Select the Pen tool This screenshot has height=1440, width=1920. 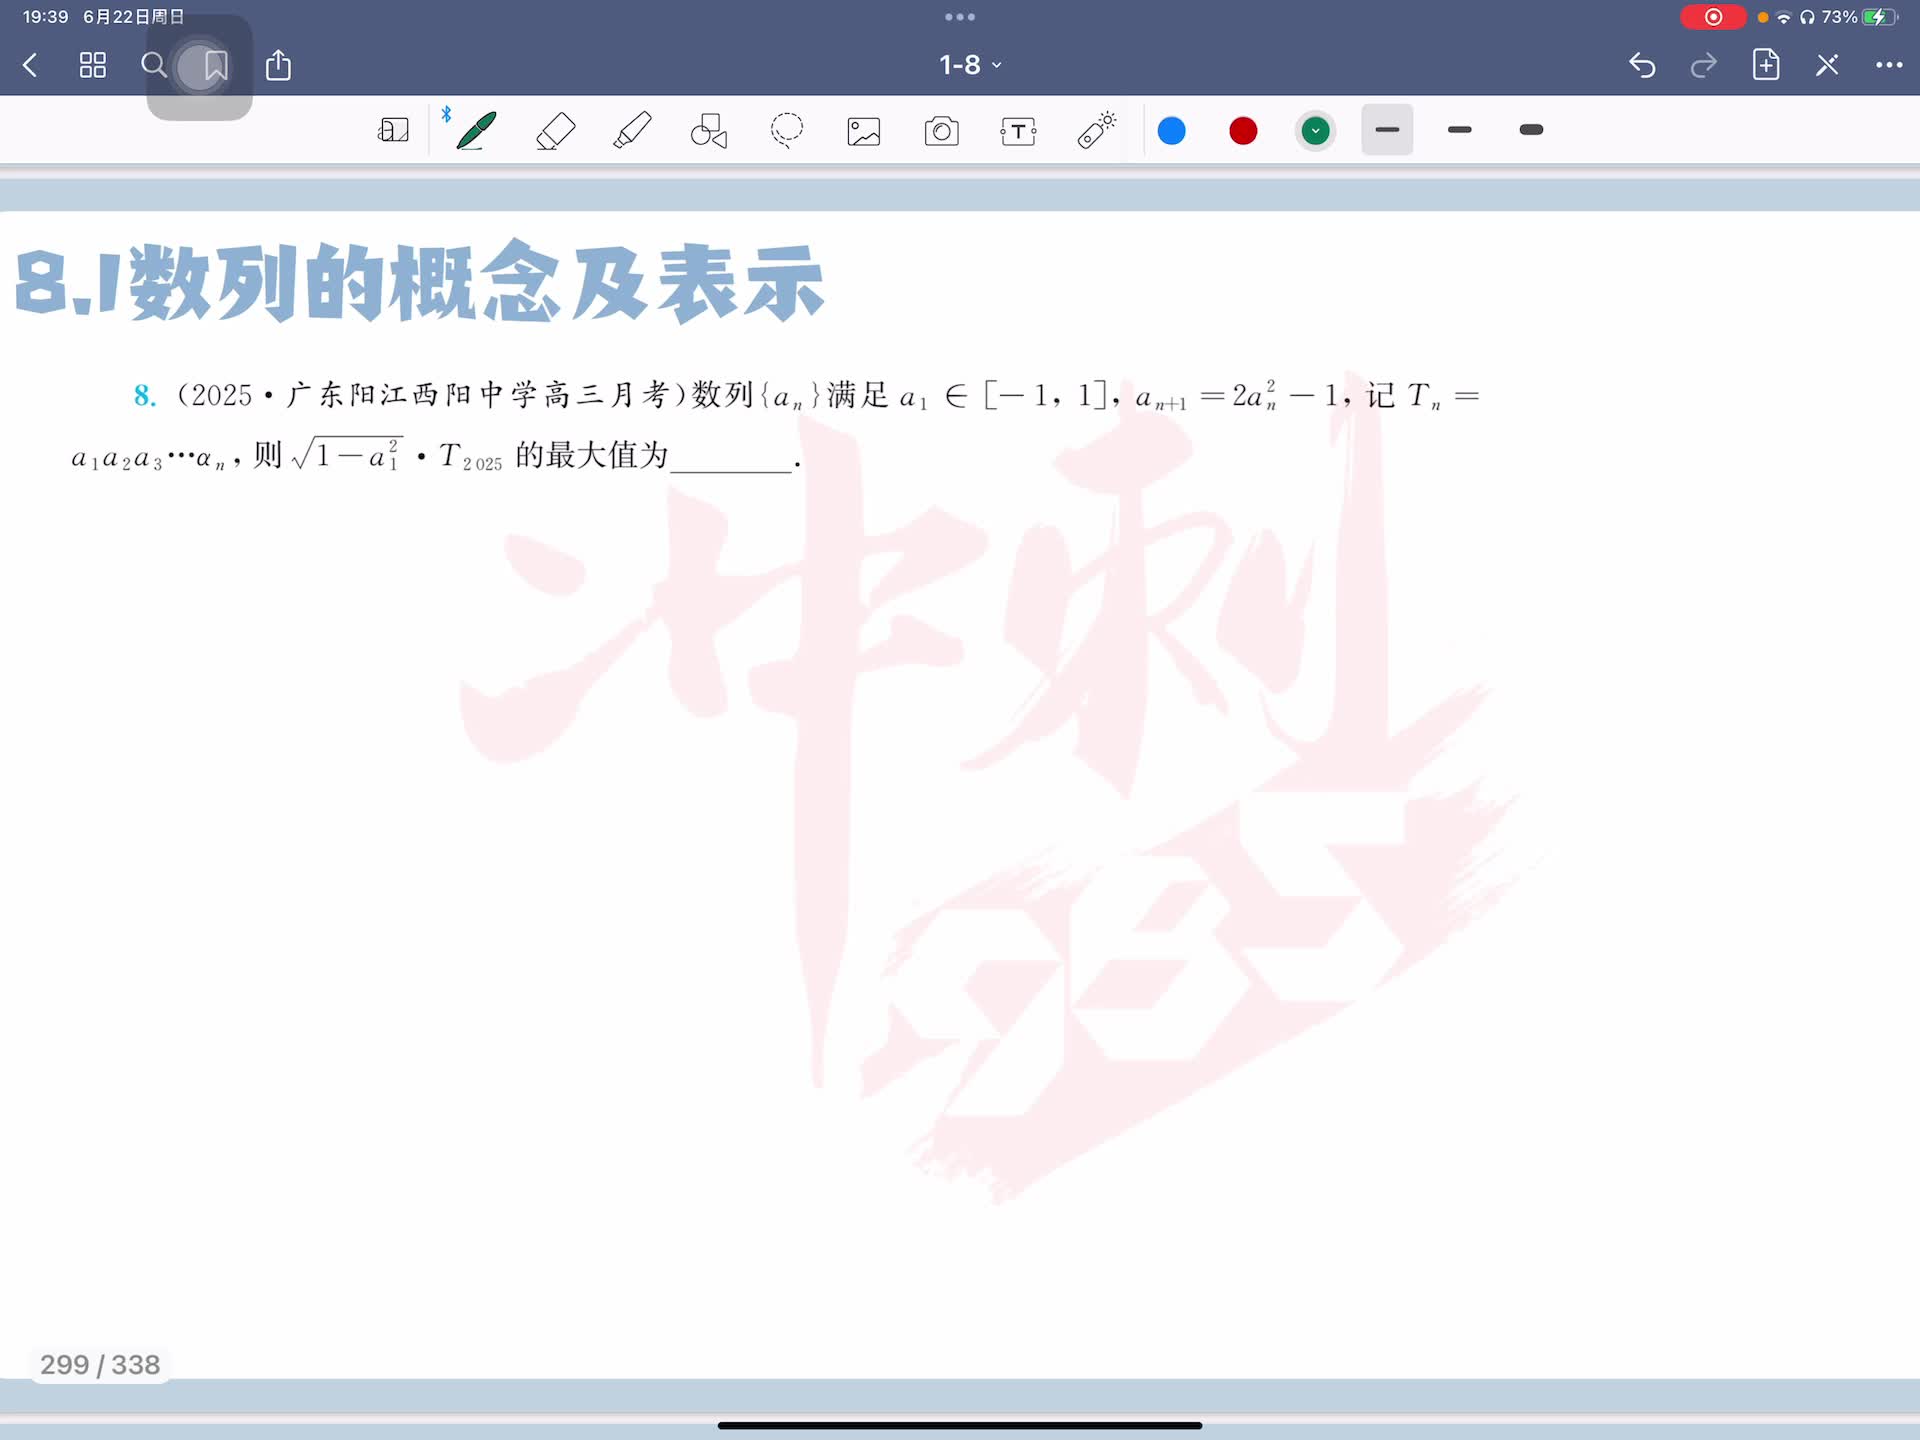click(476, 131)
